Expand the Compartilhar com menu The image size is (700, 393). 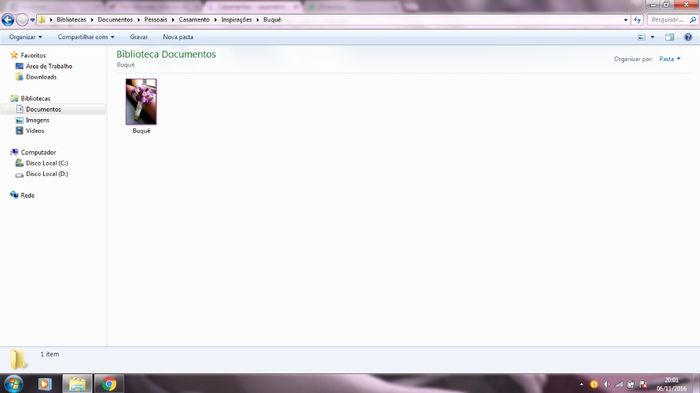(x=86, y=37)
